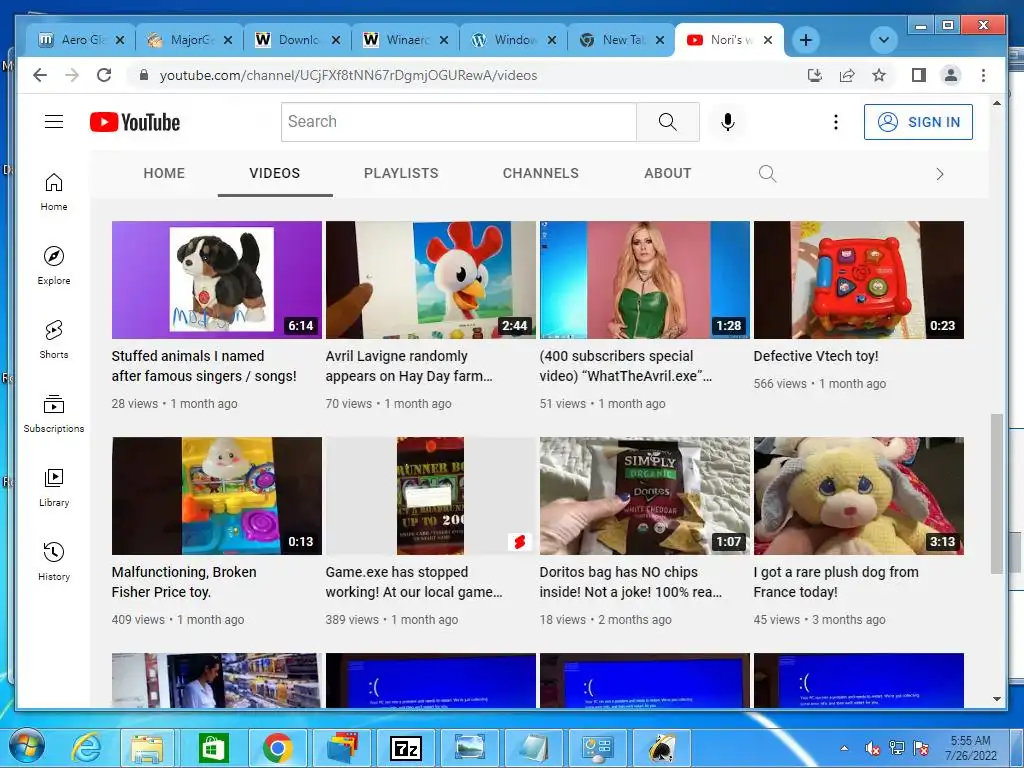Open Doritos bag no chips thumbnail
This screenshot has width=1024, height=768.
coord(645,496)
